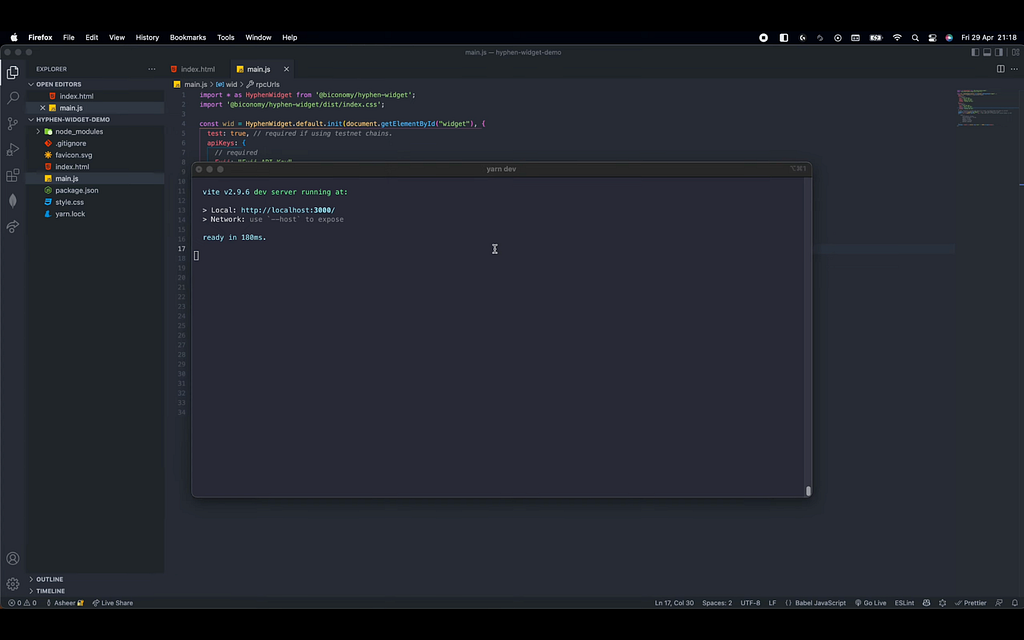1024x640 pixels.
Task: Close the main.js tab
Action: (x=286, y=69)
